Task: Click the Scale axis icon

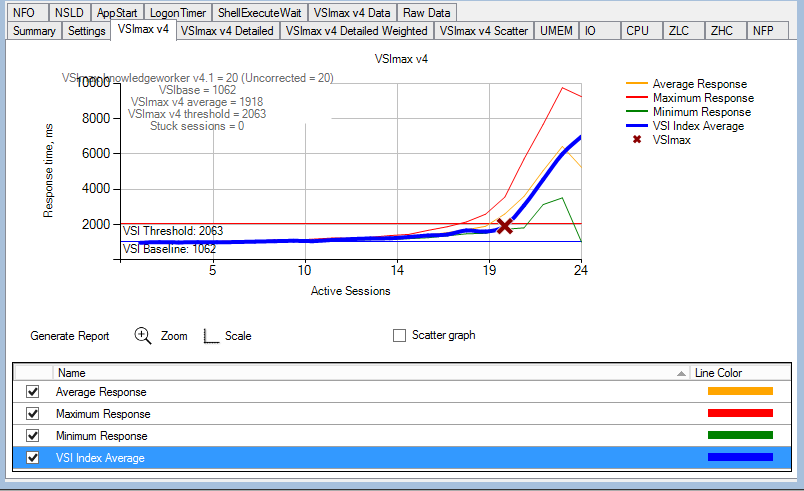Action: [211, 336]
